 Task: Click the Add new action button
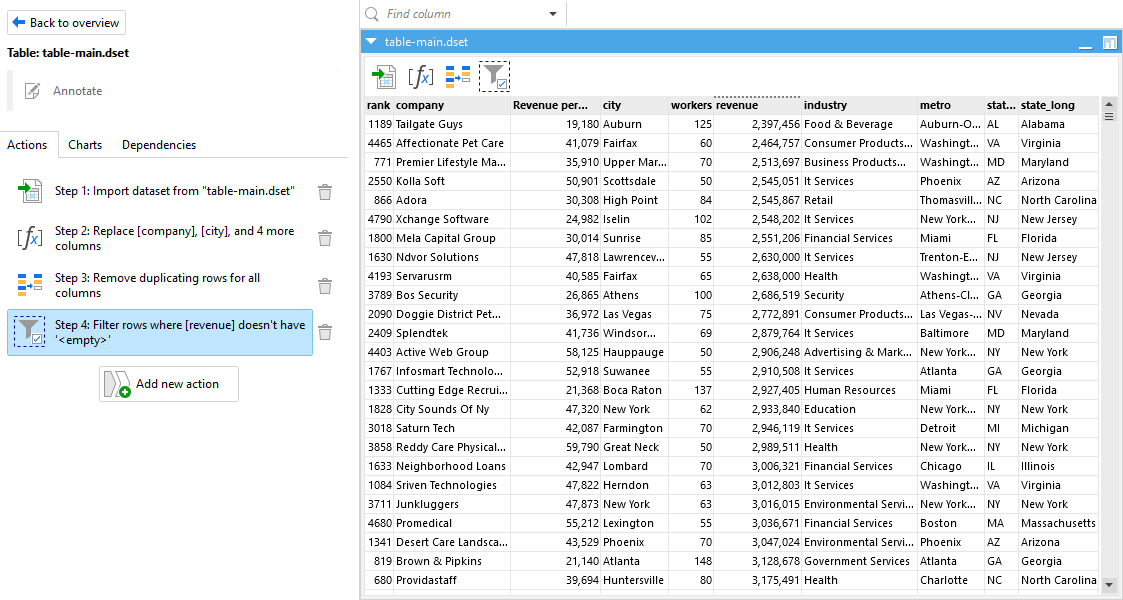pyautogui.click(x=169, y=384)
